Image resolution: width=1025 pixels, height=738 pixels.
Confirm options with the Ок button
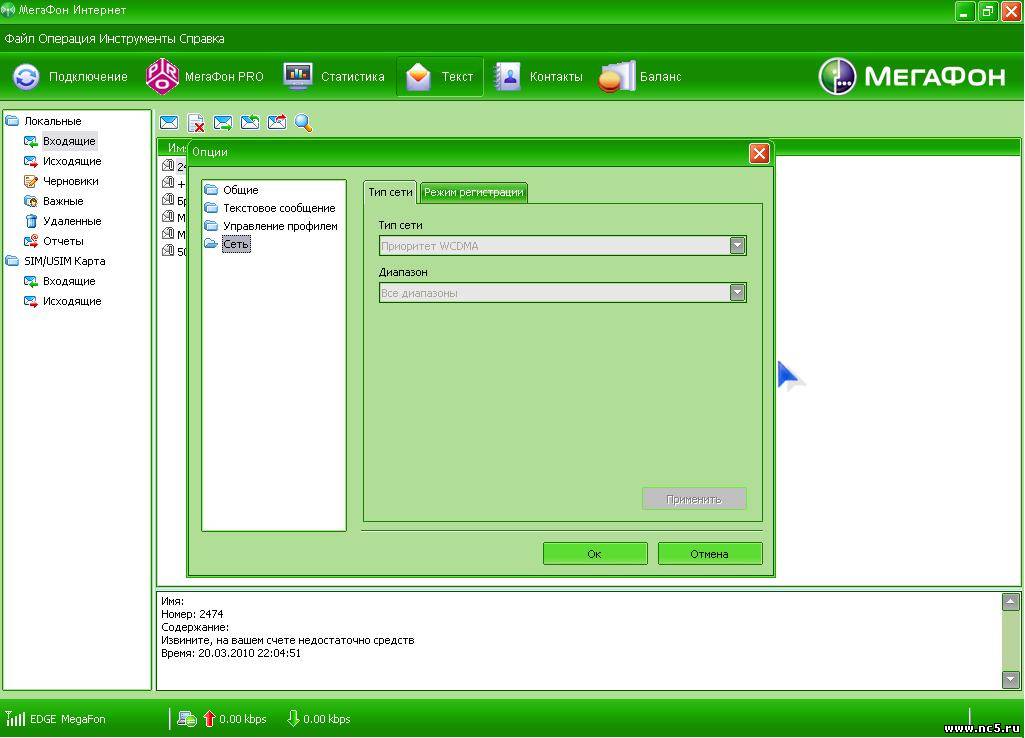(x=594, y=554)
